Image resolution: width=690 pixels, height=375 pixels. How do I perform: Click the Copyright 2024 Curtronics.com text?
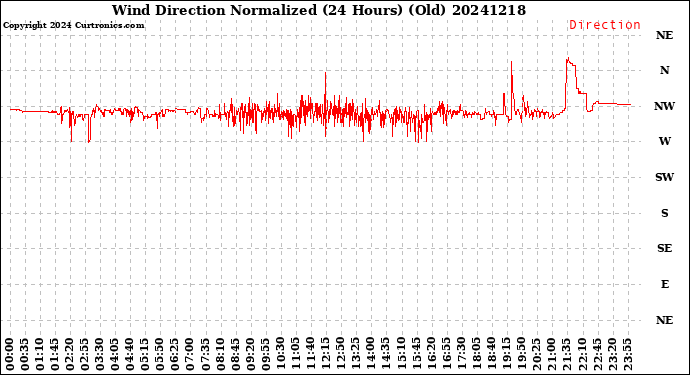[x=73, y=25]
